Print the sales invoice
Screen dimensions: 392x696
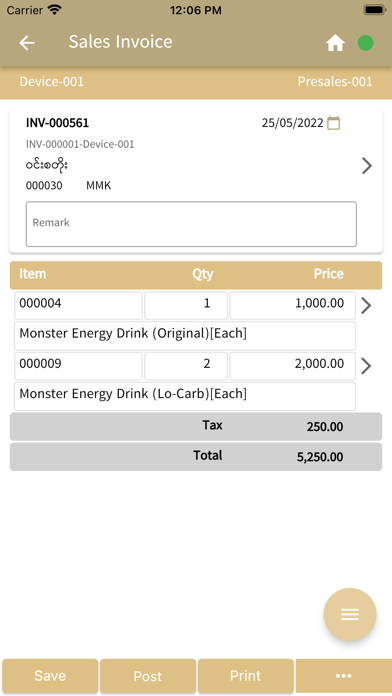245,676
